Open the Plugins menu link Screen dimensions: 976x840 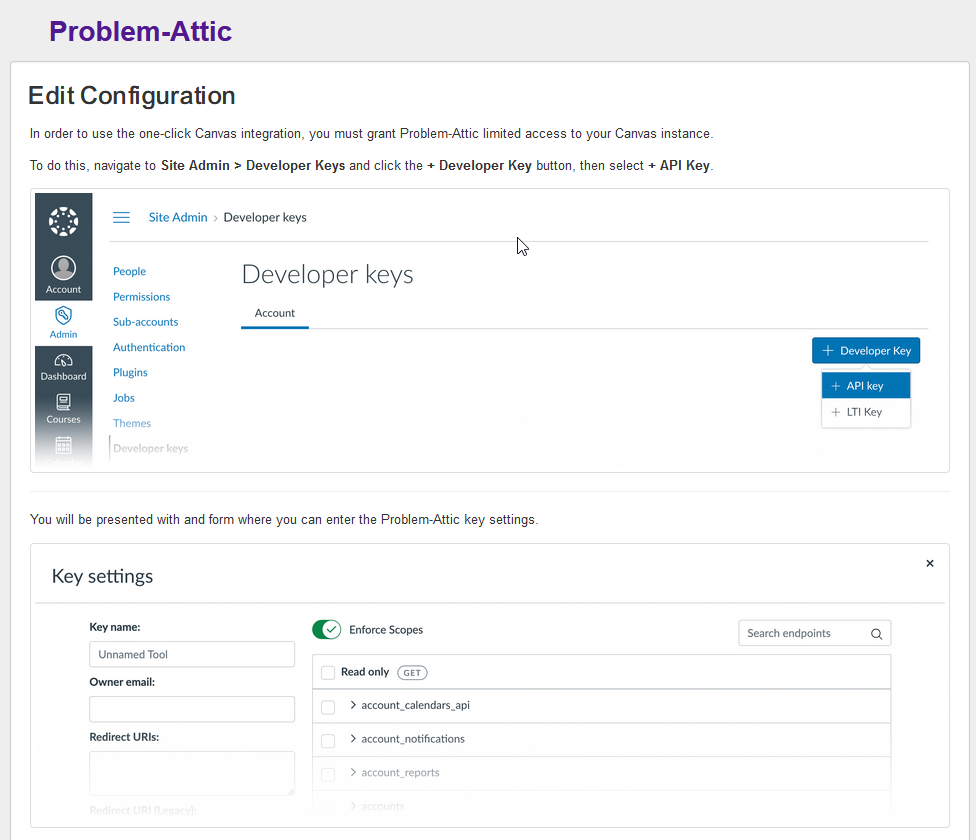pos(130,372)
